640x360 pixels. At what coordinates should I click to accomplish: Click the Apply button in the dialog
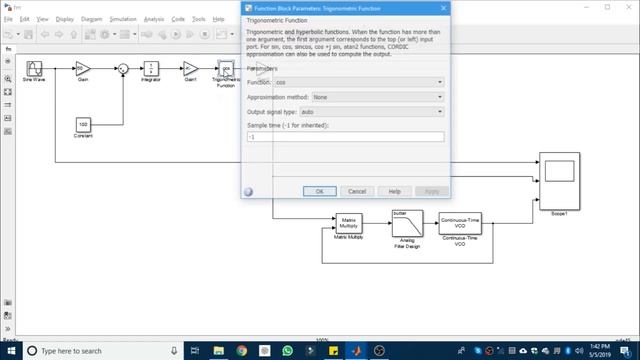tap(432, 191)
